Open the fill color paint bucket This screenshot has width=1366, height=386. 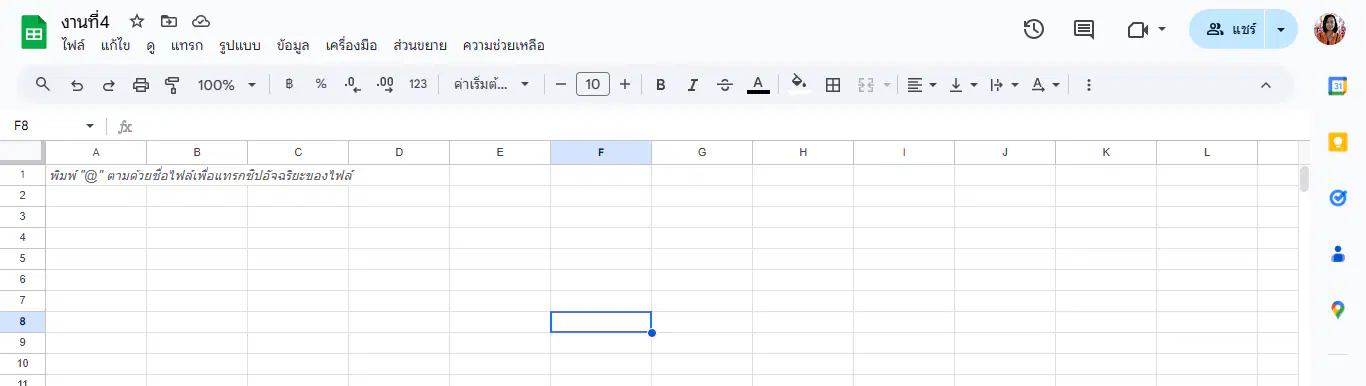798,85
